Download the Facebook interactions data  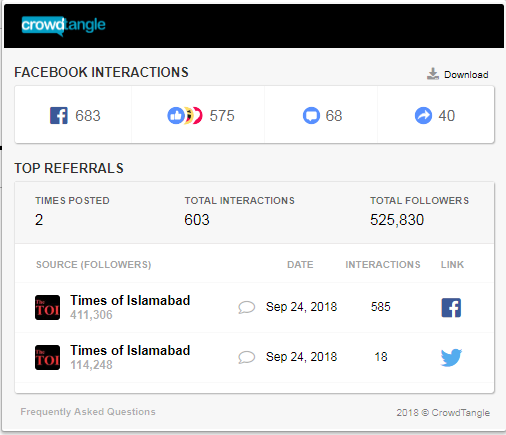coord(457,74)
